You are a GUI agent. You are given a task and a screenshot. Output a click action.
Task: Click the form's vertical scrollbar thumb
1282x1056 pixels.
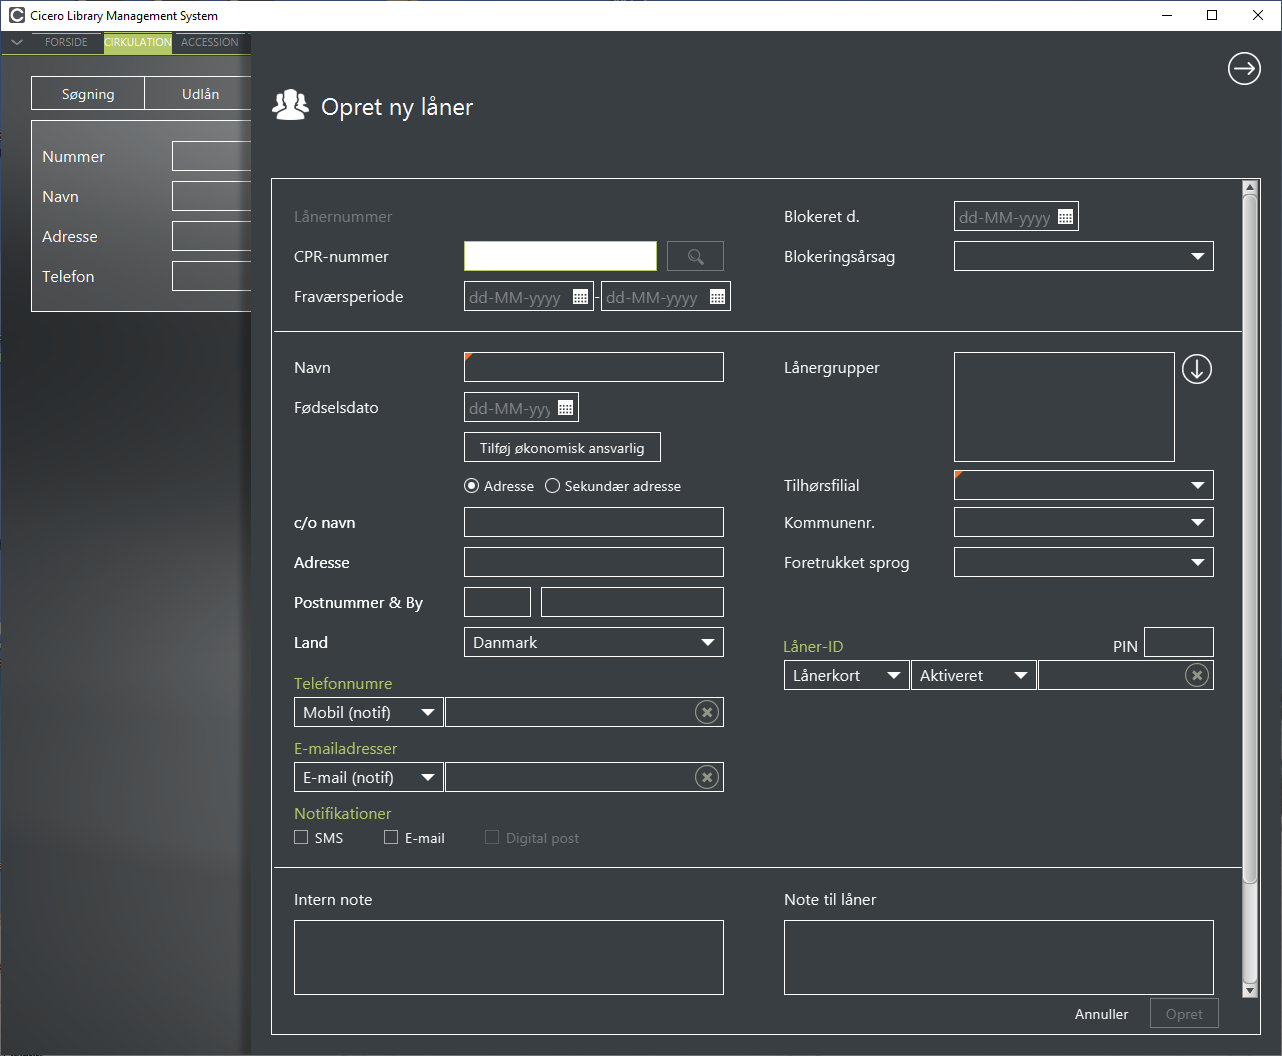(1249, 539)
